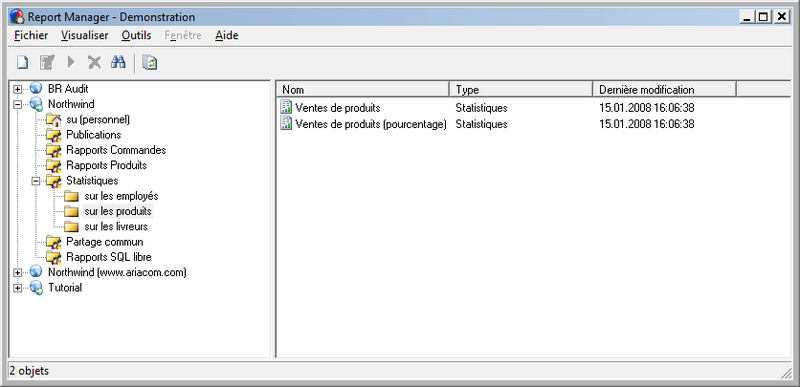Click the Rapports Produits folder icon
Image resolution: width=800 pixels, height=387 pixels.
click(54, 166)
